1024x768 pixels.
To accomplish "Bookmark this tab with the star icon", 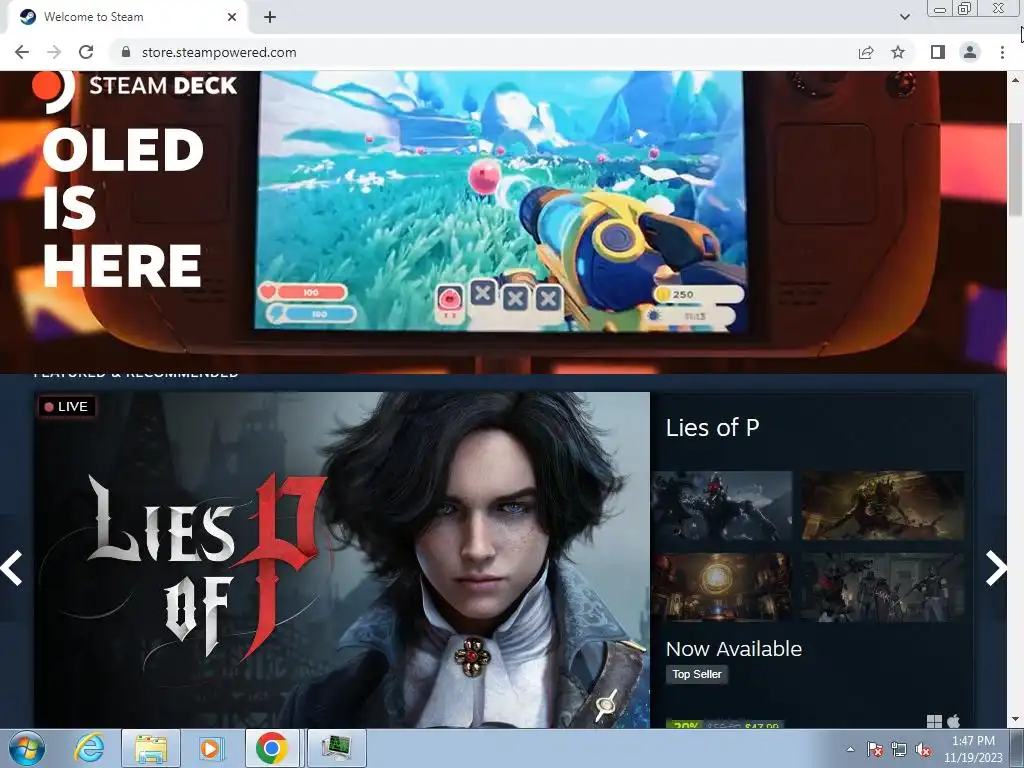I will click(x=898, y=52).
